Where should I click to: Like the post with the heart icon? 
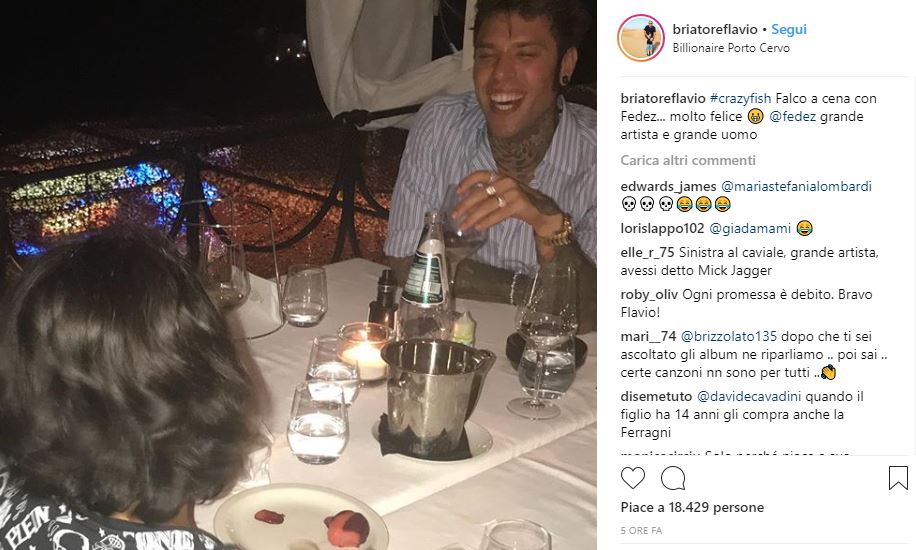[633, 478]
